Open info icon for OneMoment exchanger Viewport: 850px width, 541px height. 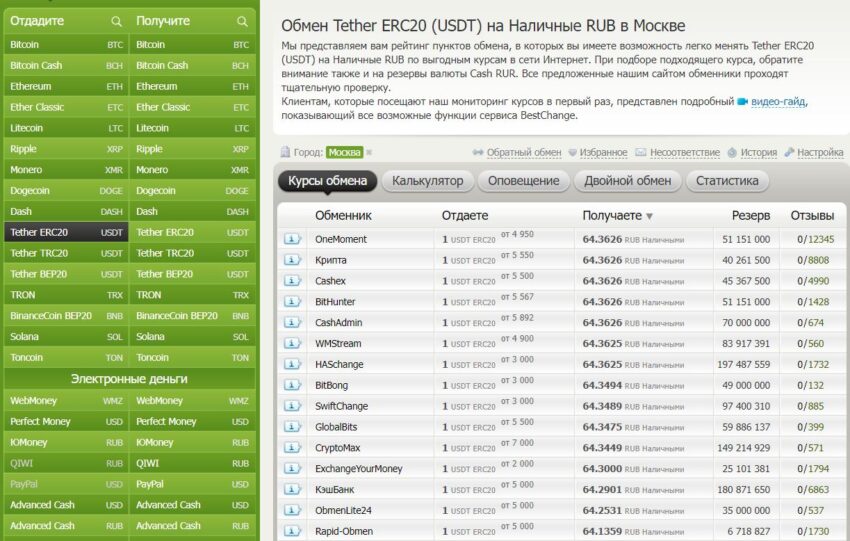[292, 239]
